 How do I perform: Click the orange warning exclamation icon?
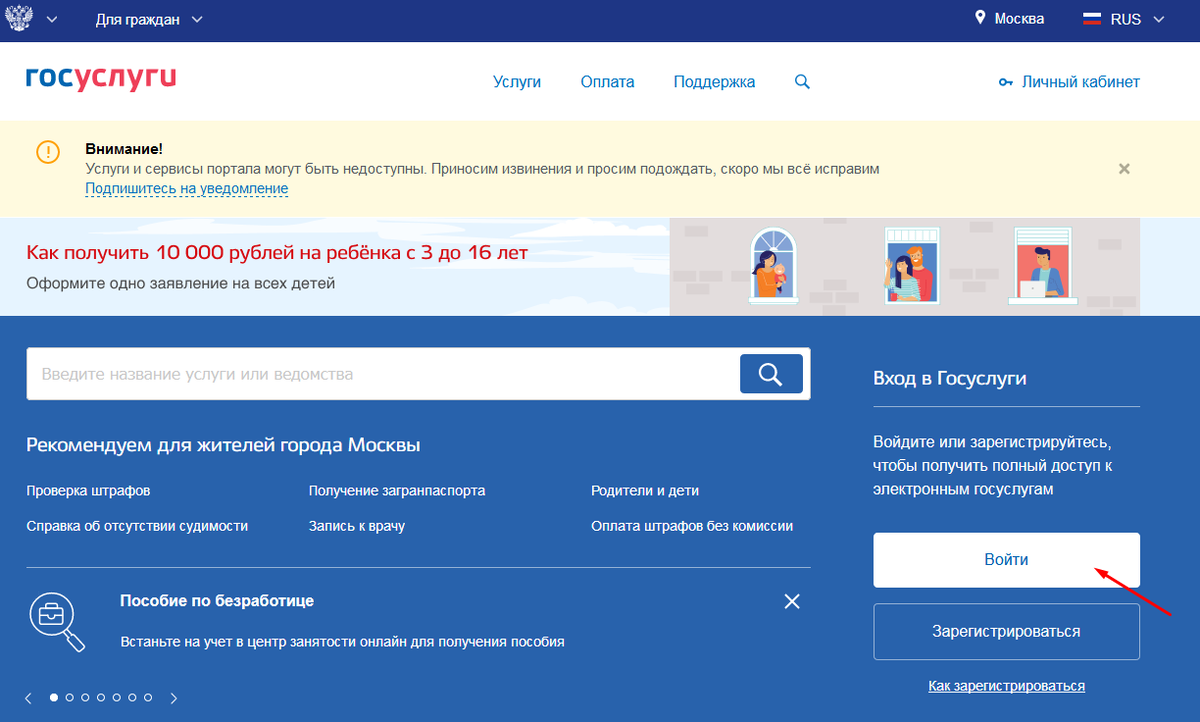pyautogui.click(x=48, y=152)
